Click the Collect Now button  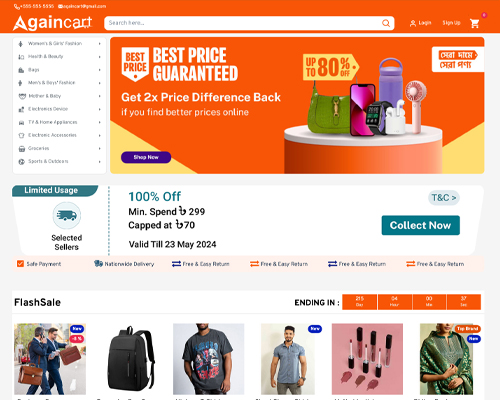pyautogui.click(x=421, y=225)
